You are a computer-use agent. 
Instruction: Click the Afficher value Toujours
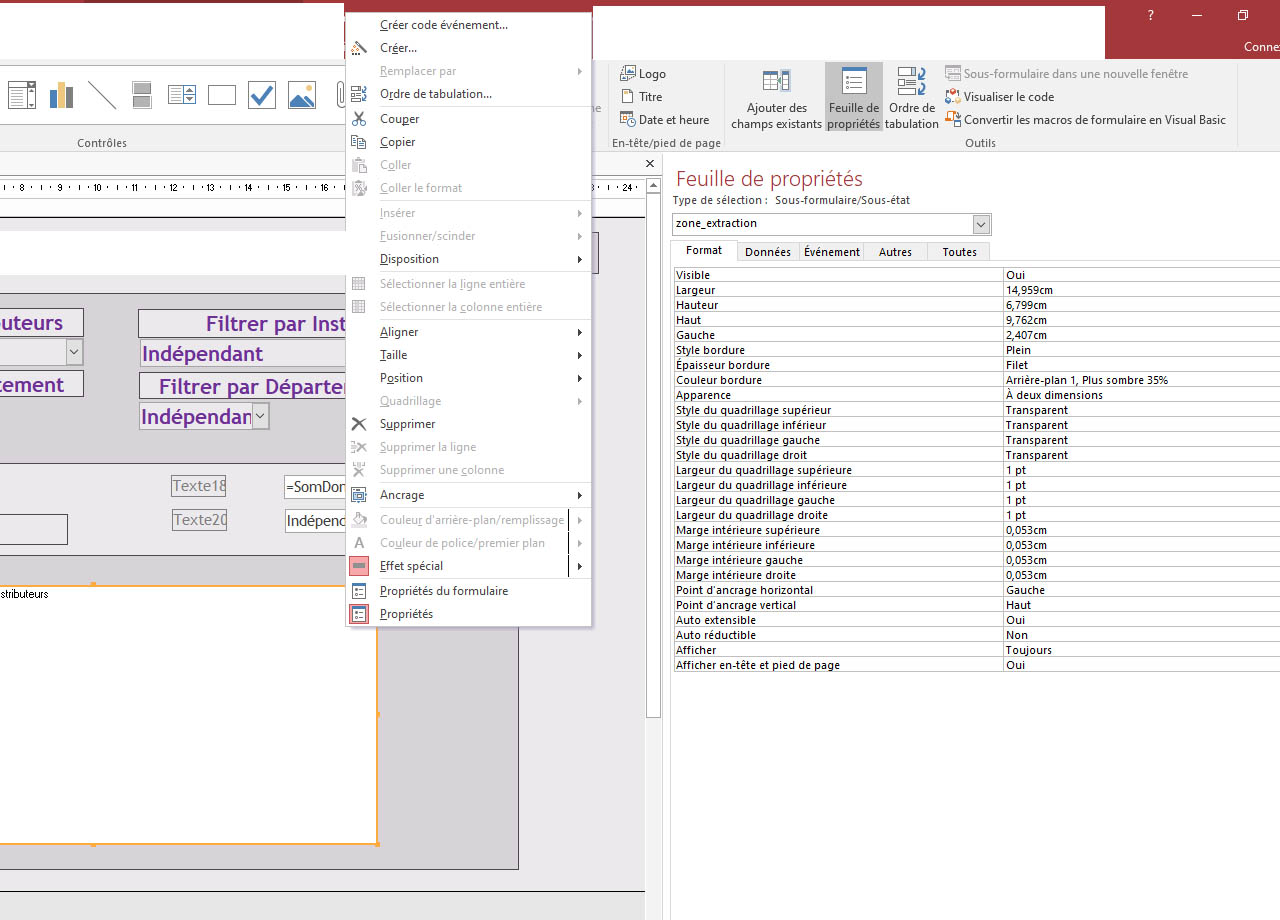[1141, 650]
